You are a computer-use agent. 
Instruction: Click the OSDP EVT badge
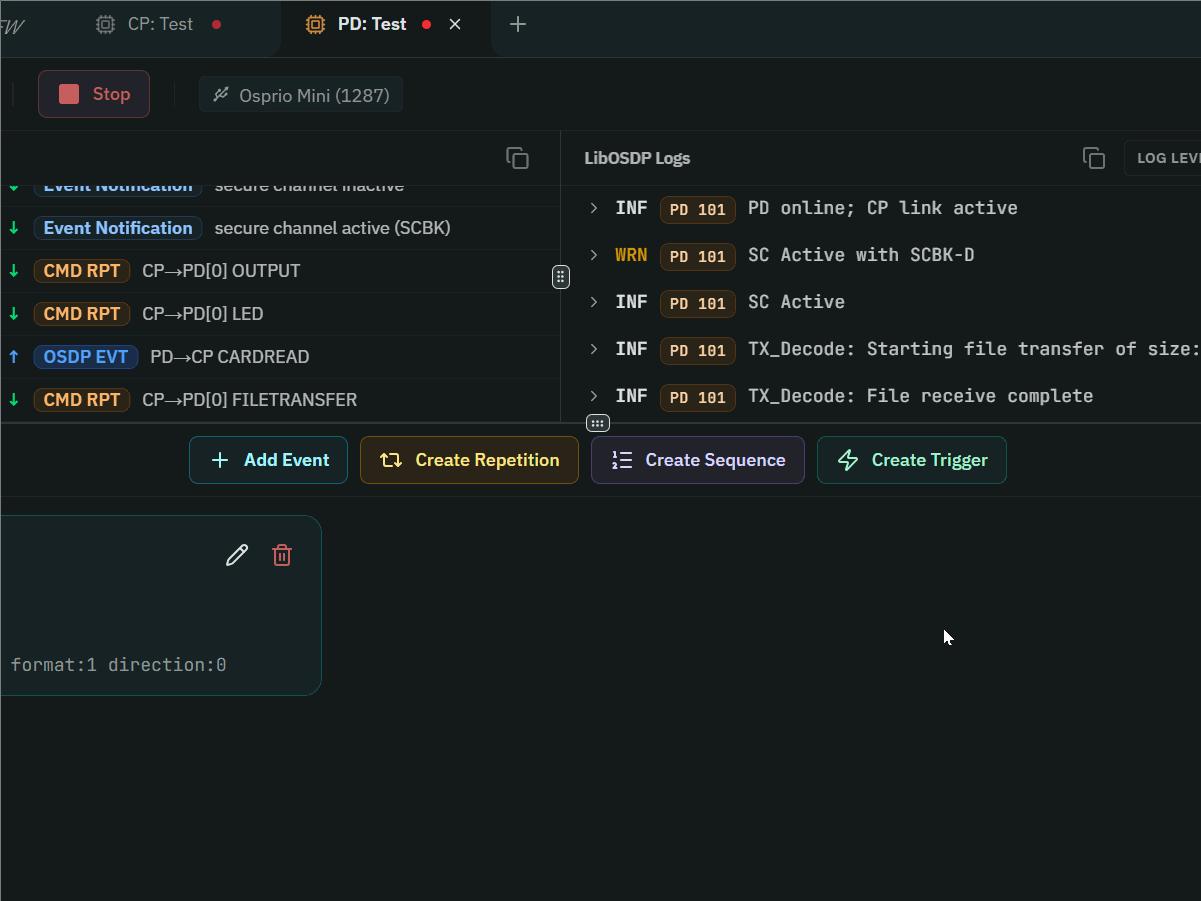point(85,357)
